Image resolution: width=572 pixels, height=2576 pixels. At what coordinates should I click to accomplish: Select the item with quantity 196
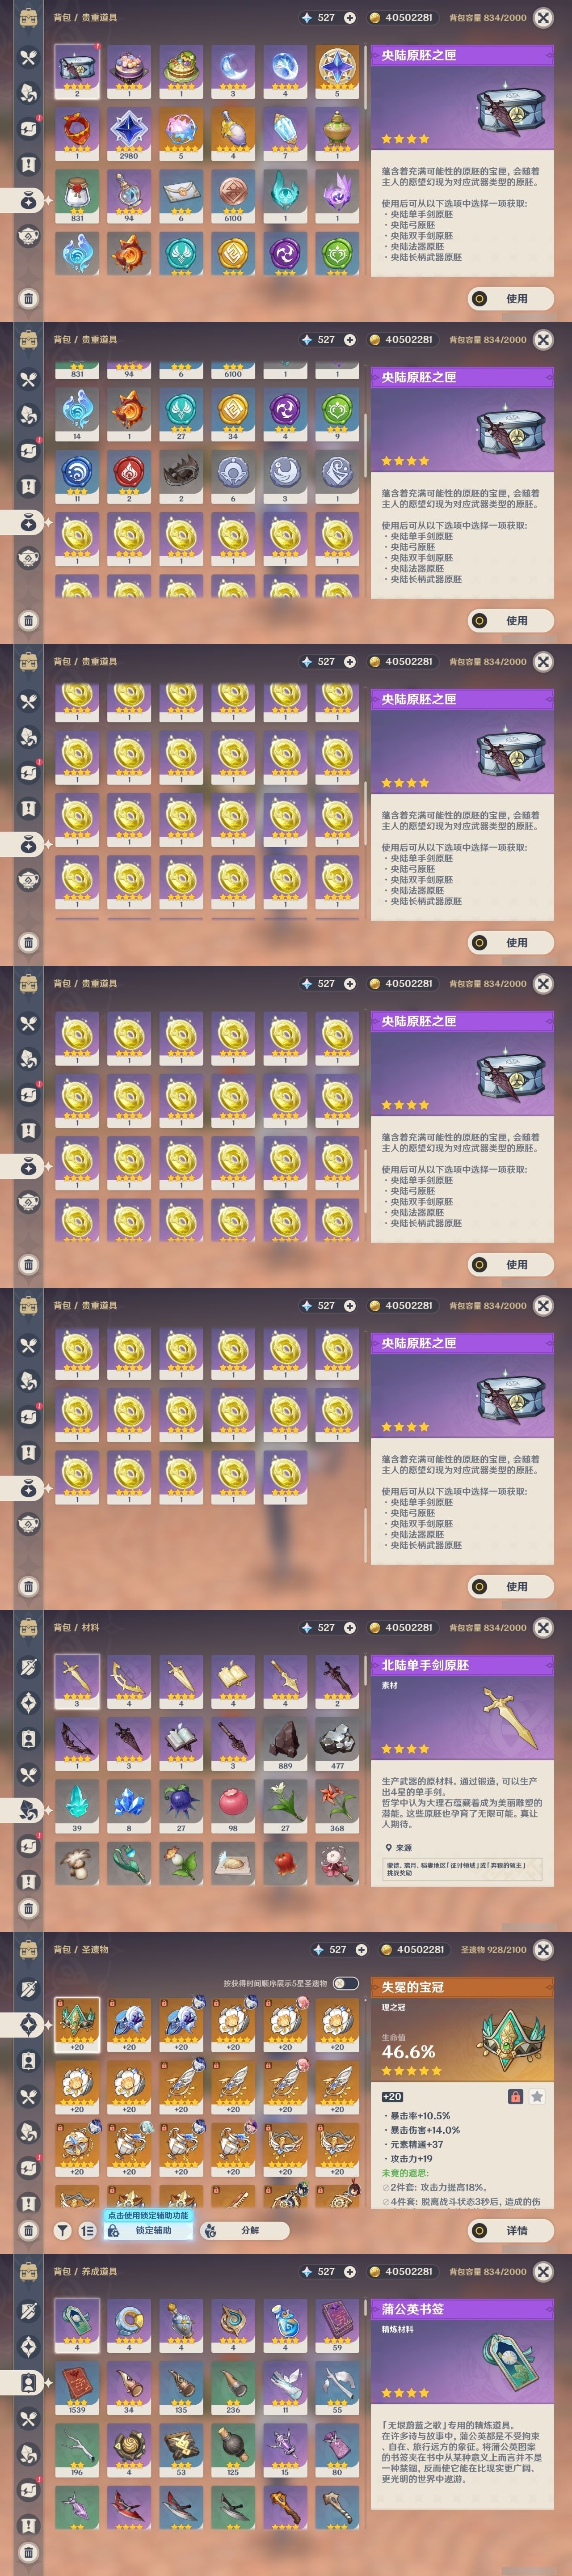[76, 2451]
